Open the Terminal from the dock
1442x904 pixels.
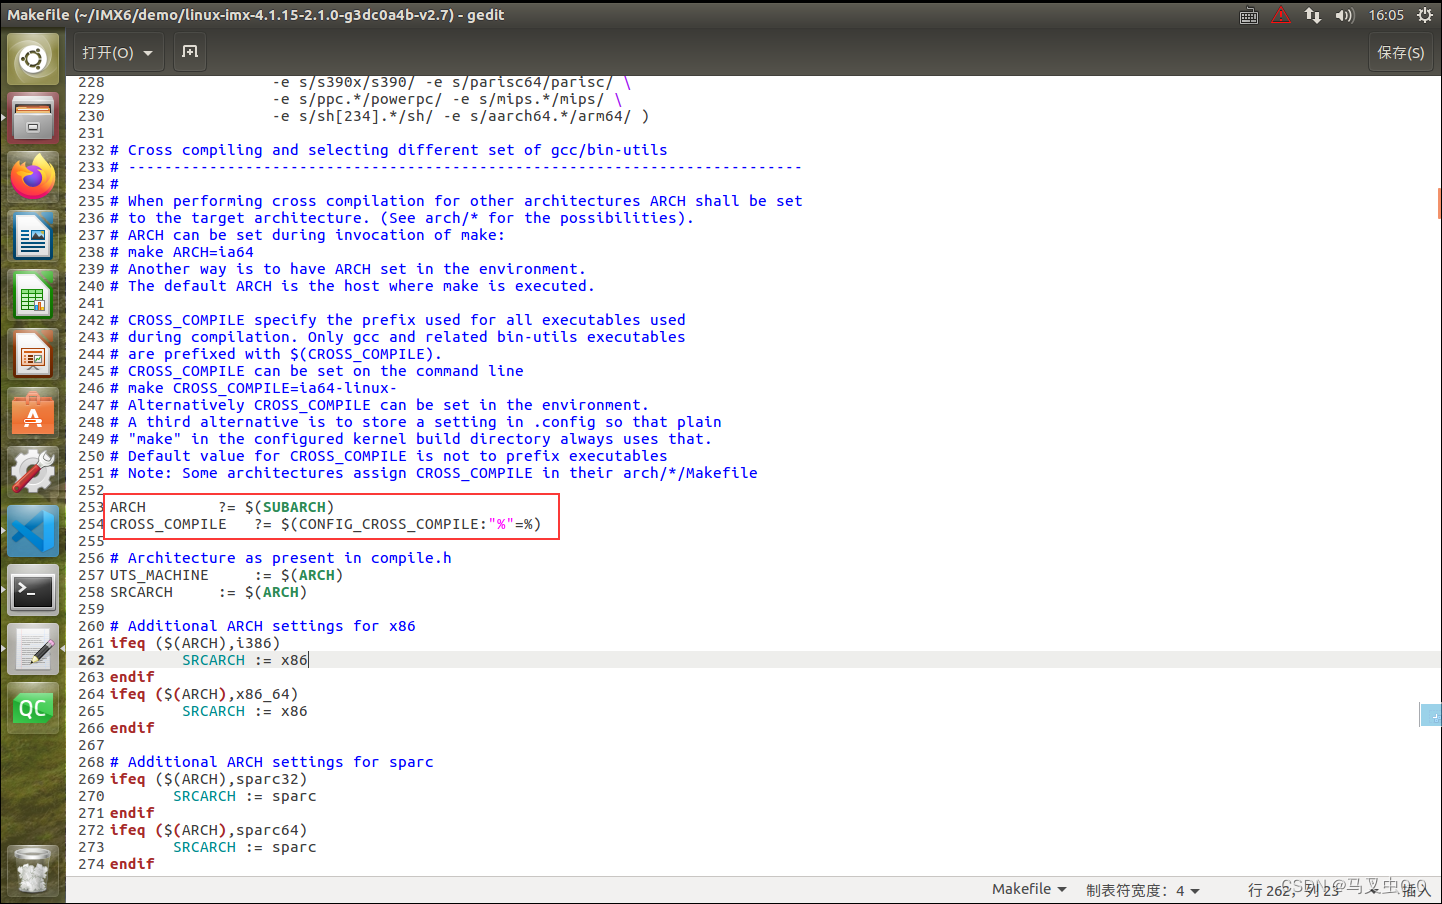click(33, 591)
